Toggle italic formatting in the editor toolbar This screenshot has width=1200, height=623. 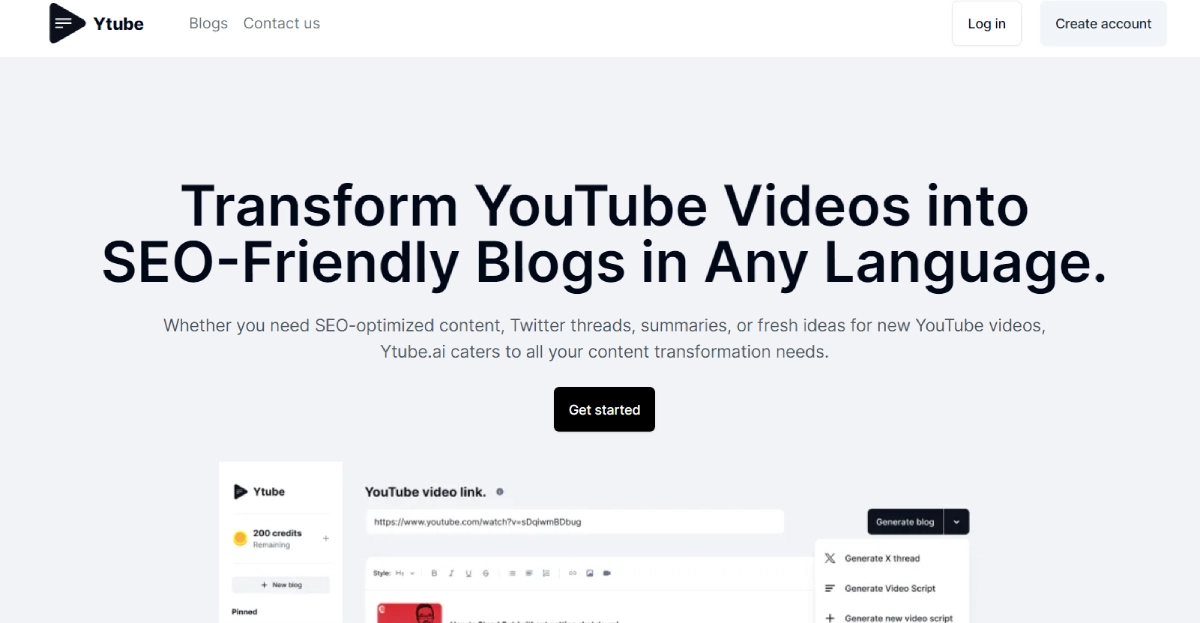(451, 573)
